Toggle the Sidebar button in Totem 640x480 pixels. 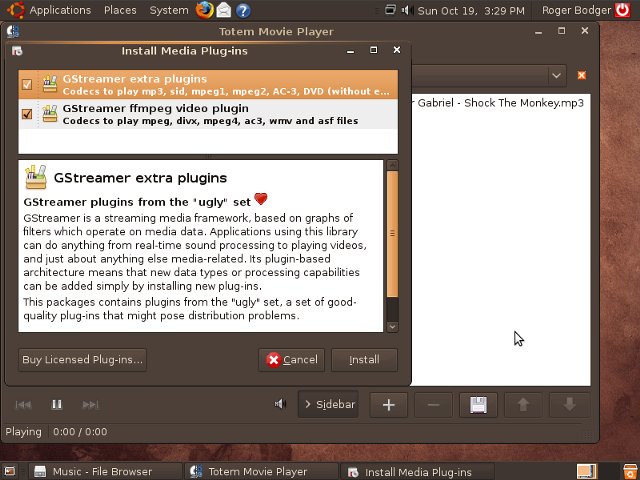(329, 404)
